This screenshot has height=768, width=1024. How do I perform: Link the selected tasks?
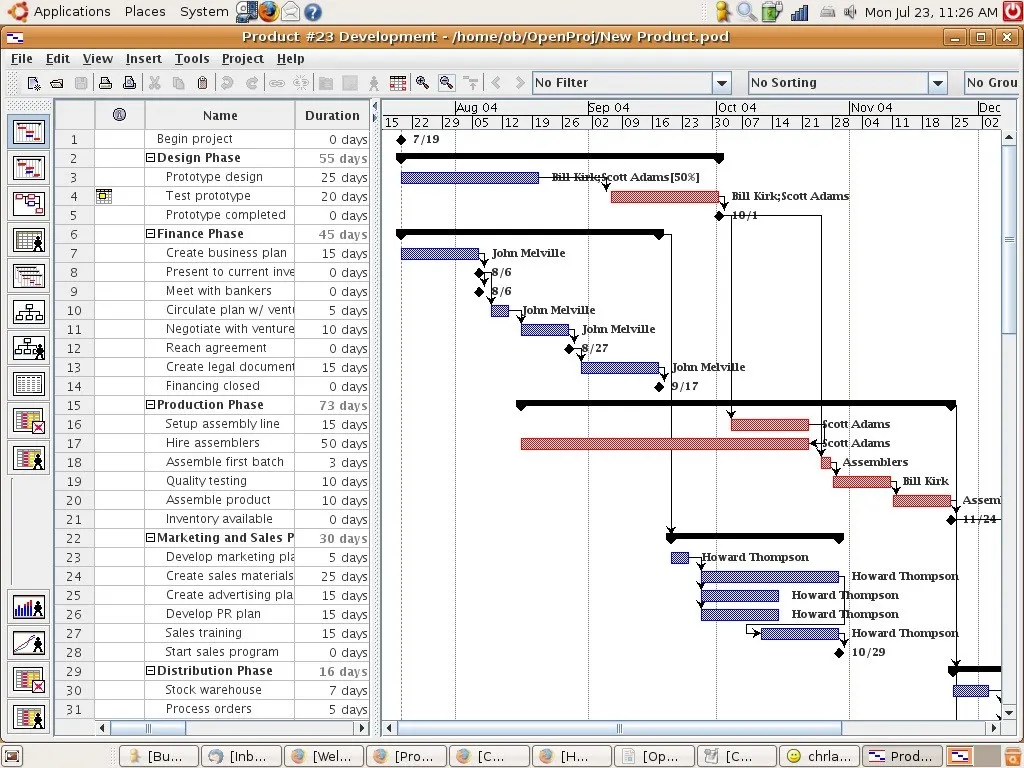(x=277, y=83)
